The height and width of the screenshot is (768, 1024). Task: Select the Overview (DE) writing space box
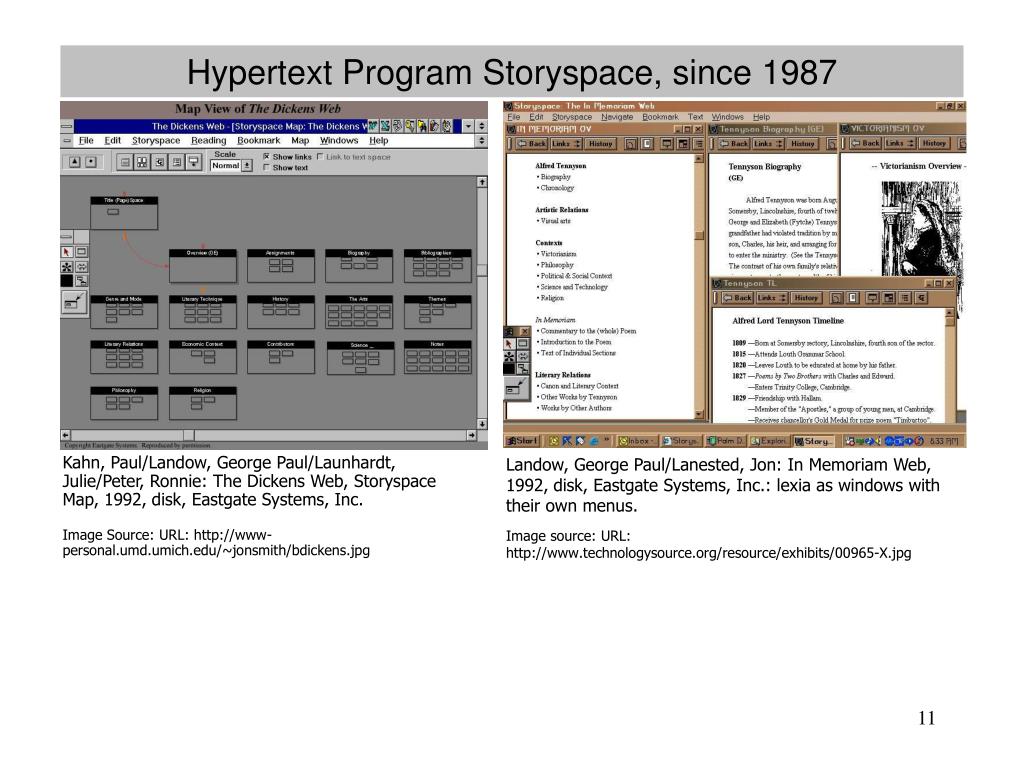[202, 266]
